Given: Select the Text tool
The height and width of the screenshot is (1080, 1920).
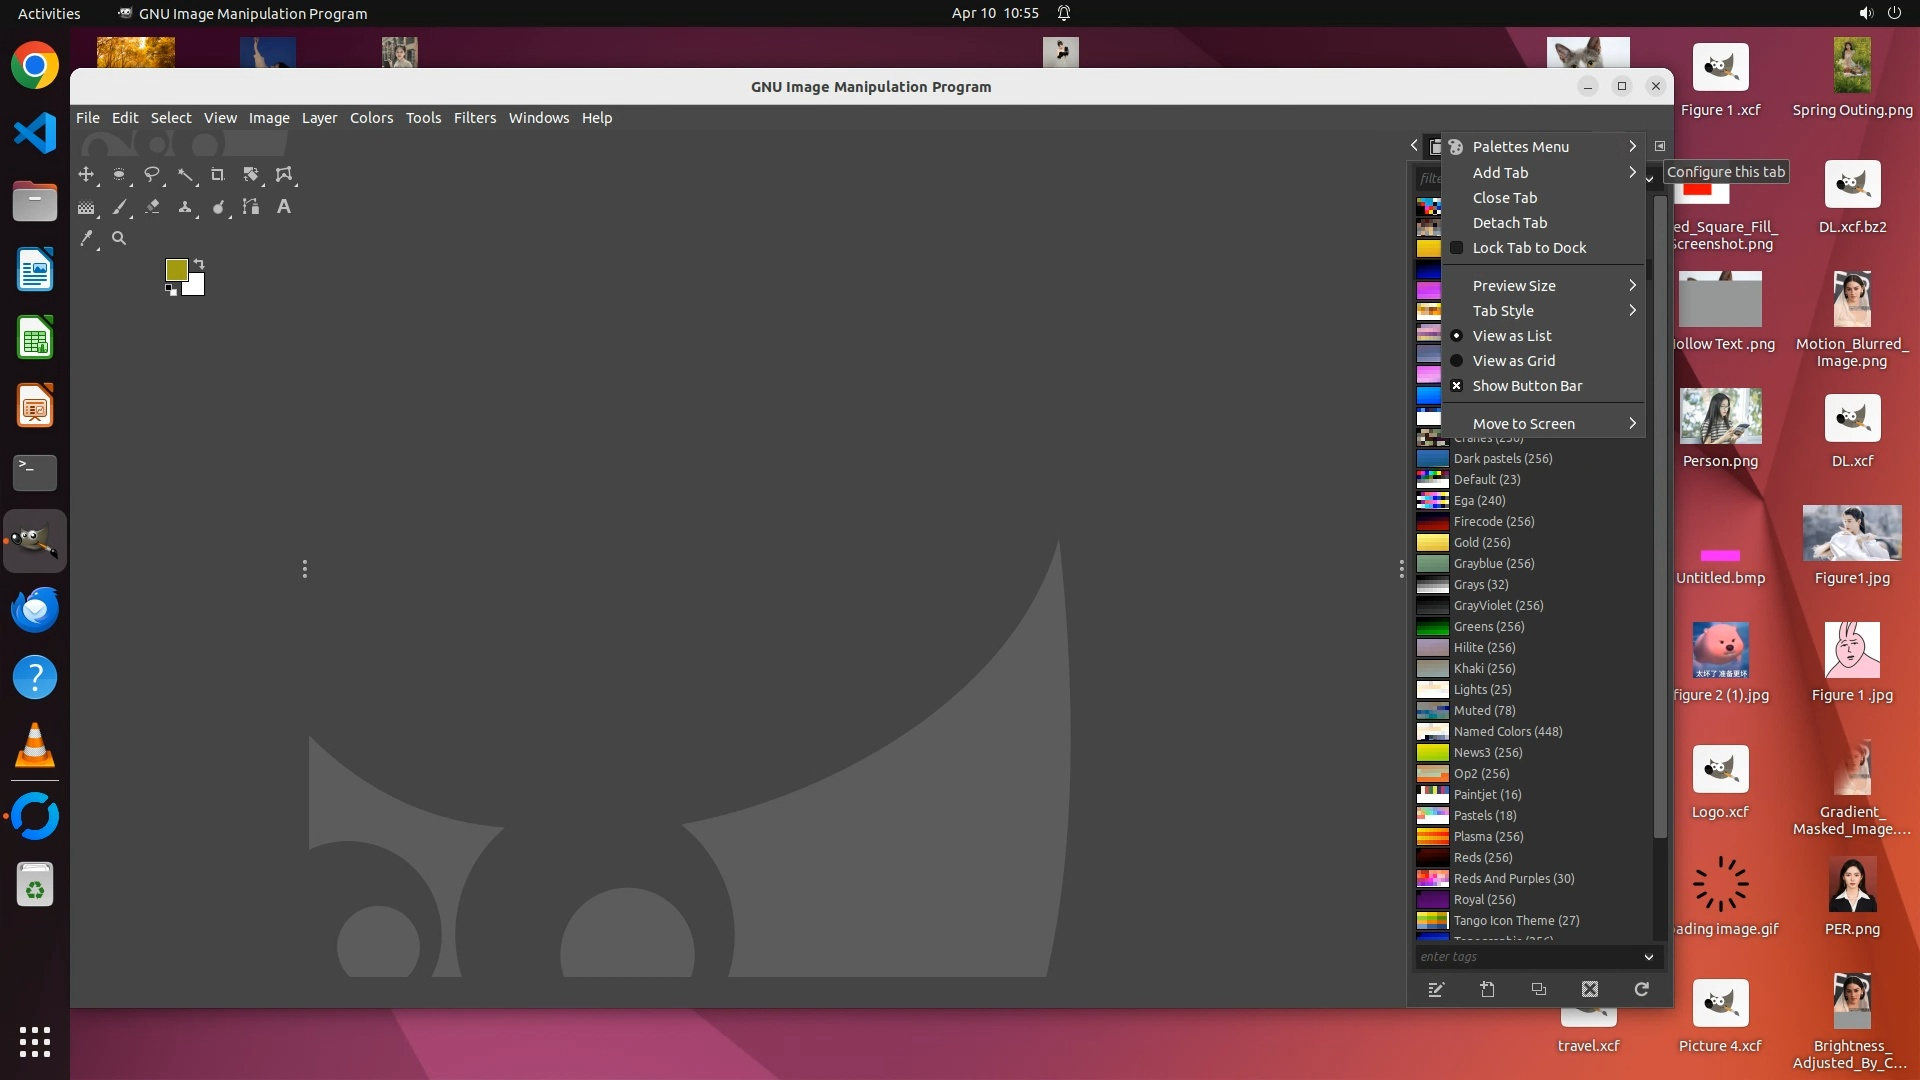Looking at the screenshot, I should (x=284, y=207).
